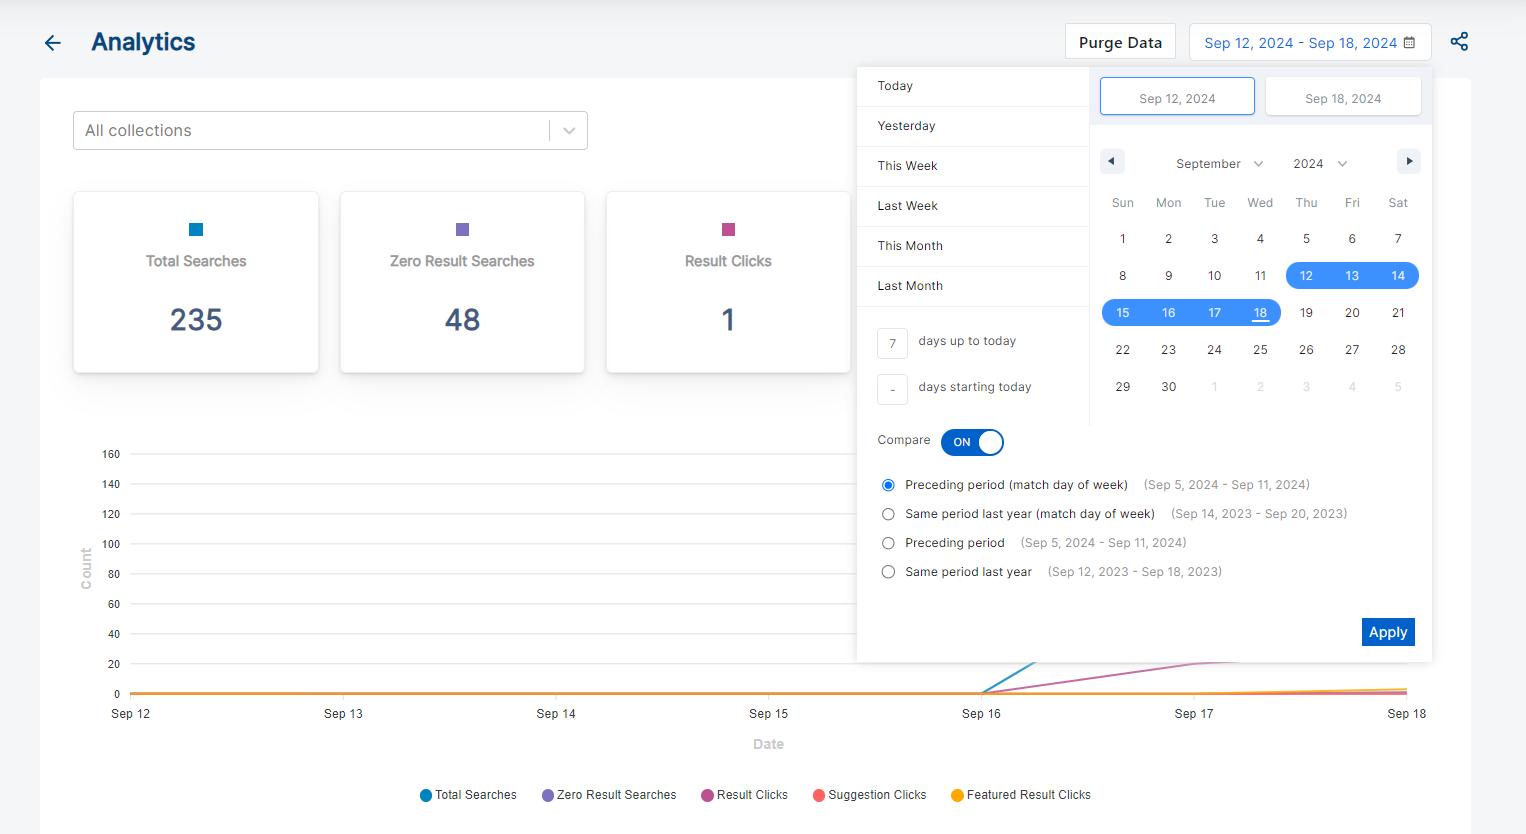Click the Sep 18, 2024 end date field
Viewport: 1526px width, 834px height.
pyautogui.click(x=1343, y=97)
